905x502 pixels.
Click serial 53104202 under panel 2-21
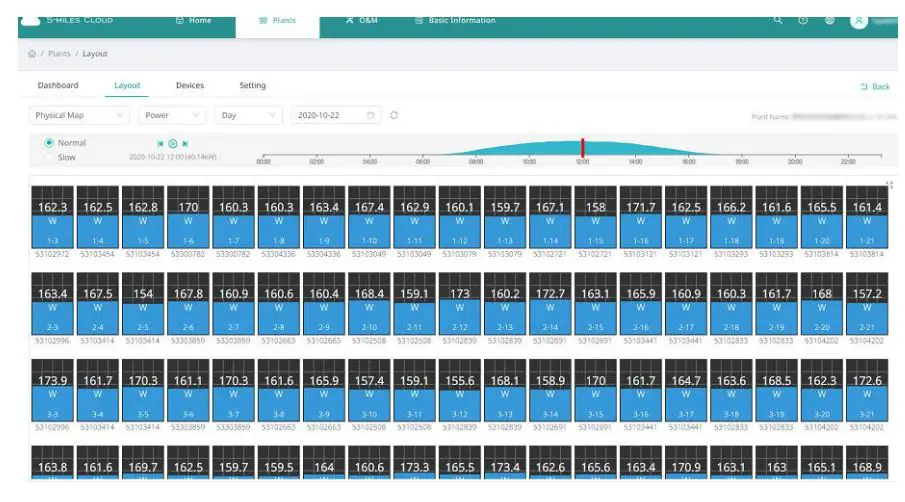(x=867, y=341)
